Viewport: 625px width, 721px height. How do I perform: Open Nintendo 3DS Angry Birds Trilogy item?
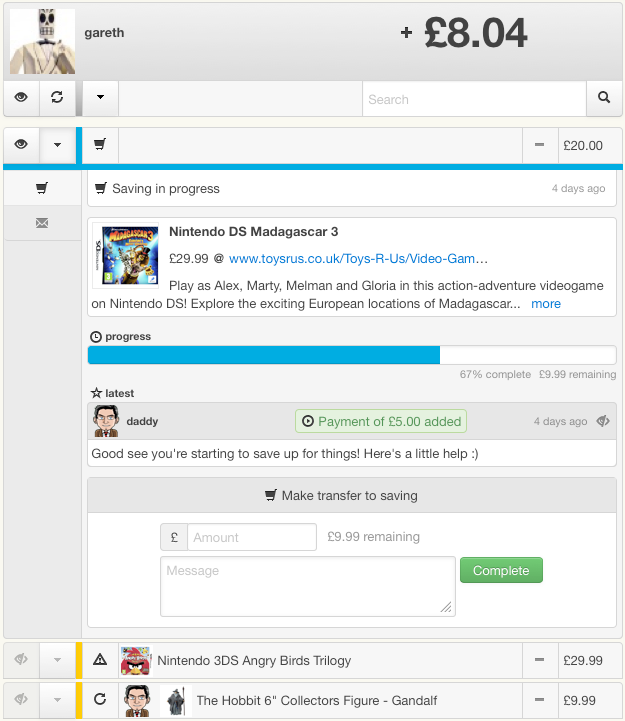click(x=254, y=661)
